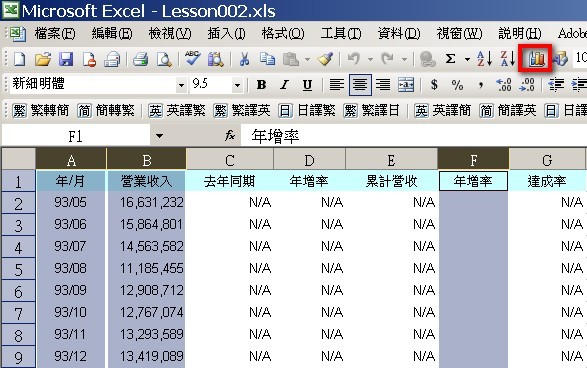This screenshot has height=368, width=587.
Task: Open the 工具 menu
Action: pyautogui.click(x=341, y=34)
